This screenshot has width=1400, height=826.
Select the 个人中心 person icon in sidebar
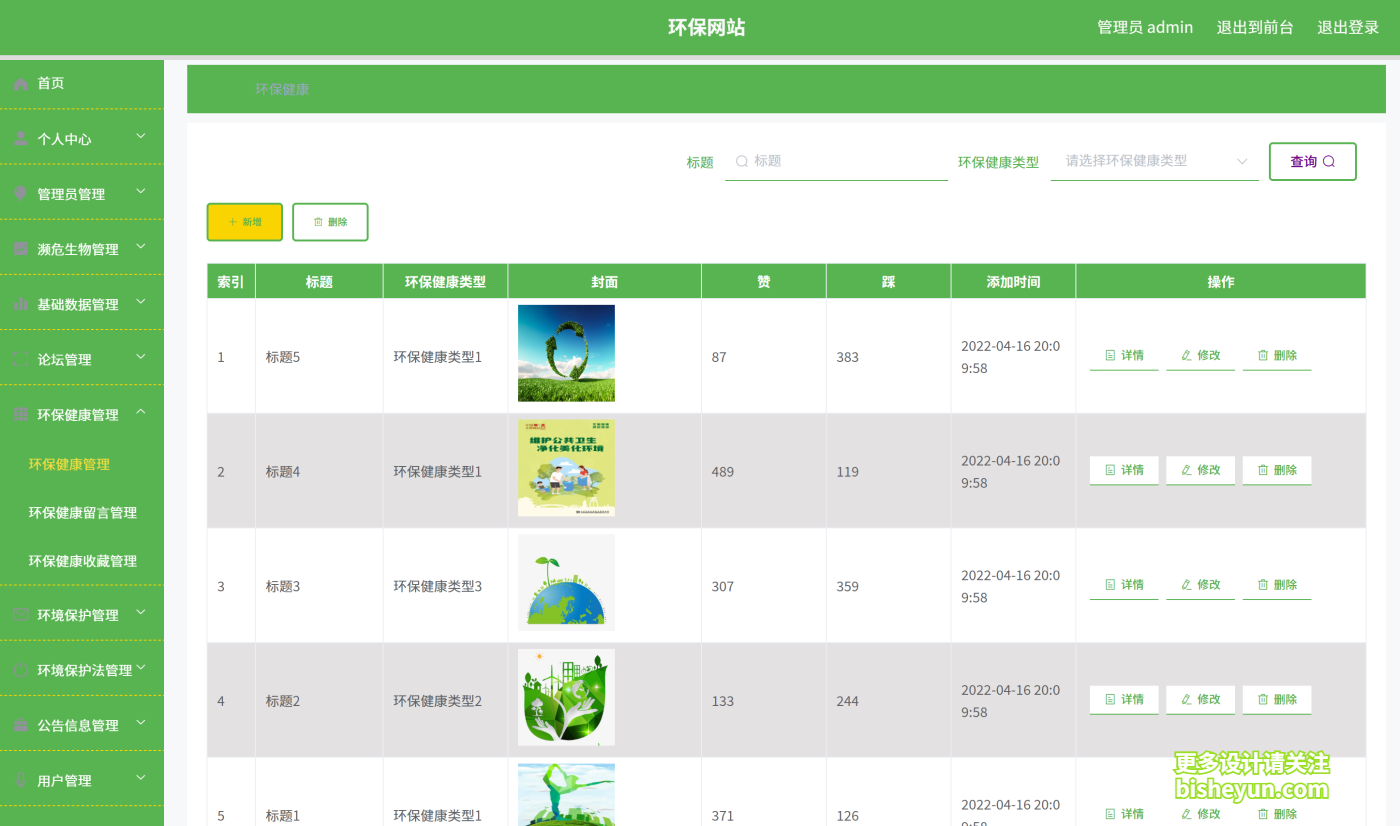(20, 139)
